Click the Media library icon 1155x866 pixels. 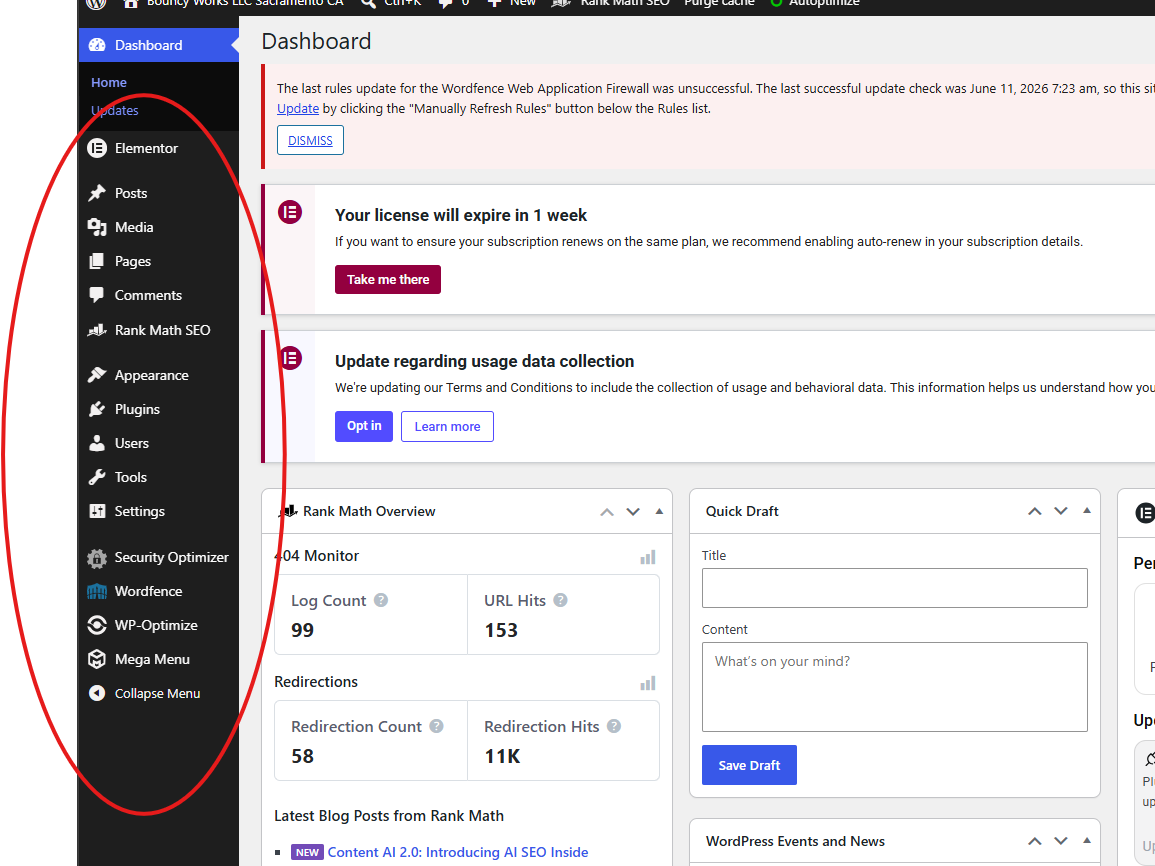click(97, 227)
